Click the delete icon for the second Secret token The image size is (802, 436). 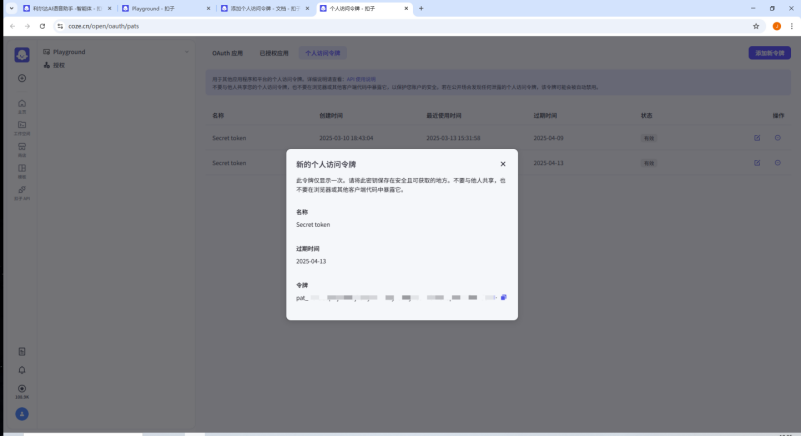tap(777, 163)
